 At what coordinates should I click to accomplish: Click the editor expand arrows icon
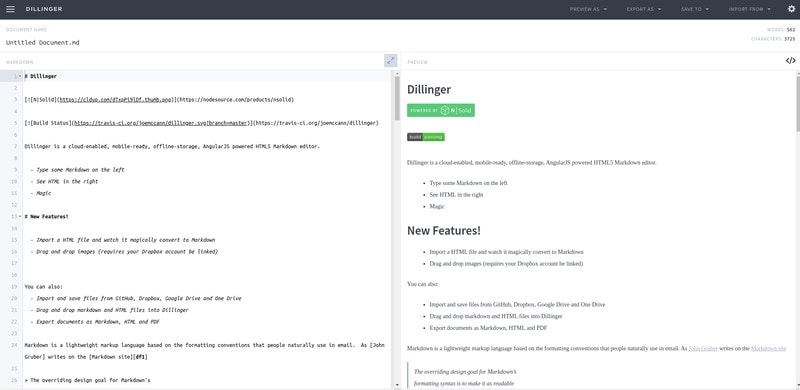tap(391, 61)
